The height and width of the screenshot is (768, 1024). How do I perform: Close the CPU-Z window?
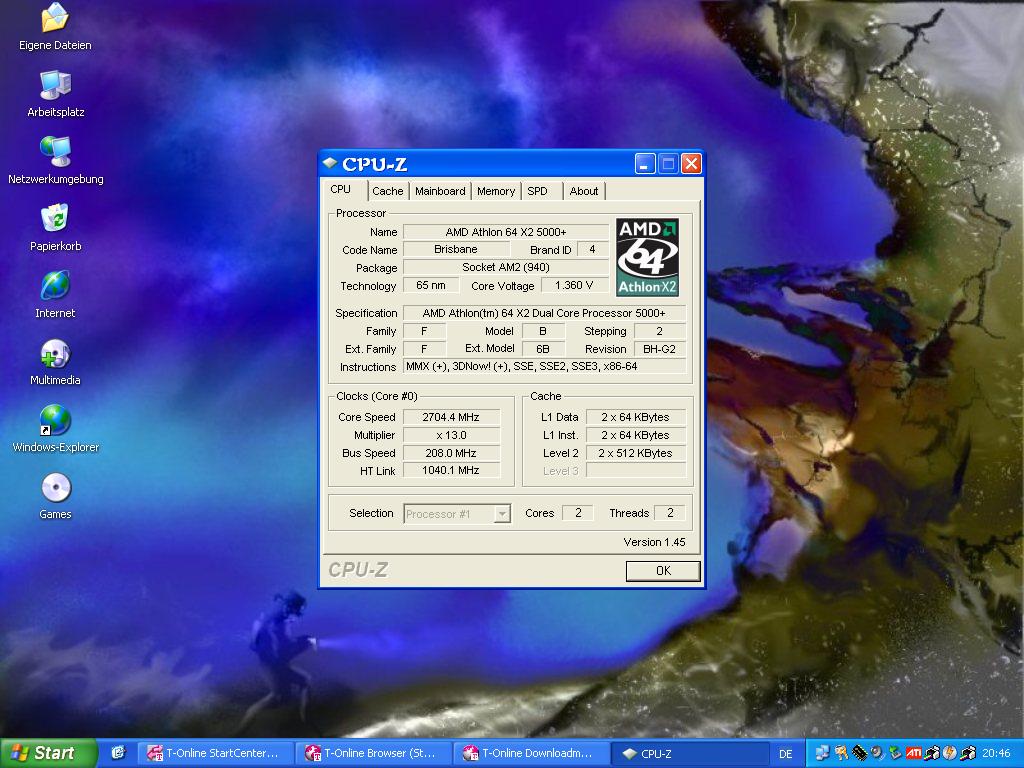click(691, 163)
